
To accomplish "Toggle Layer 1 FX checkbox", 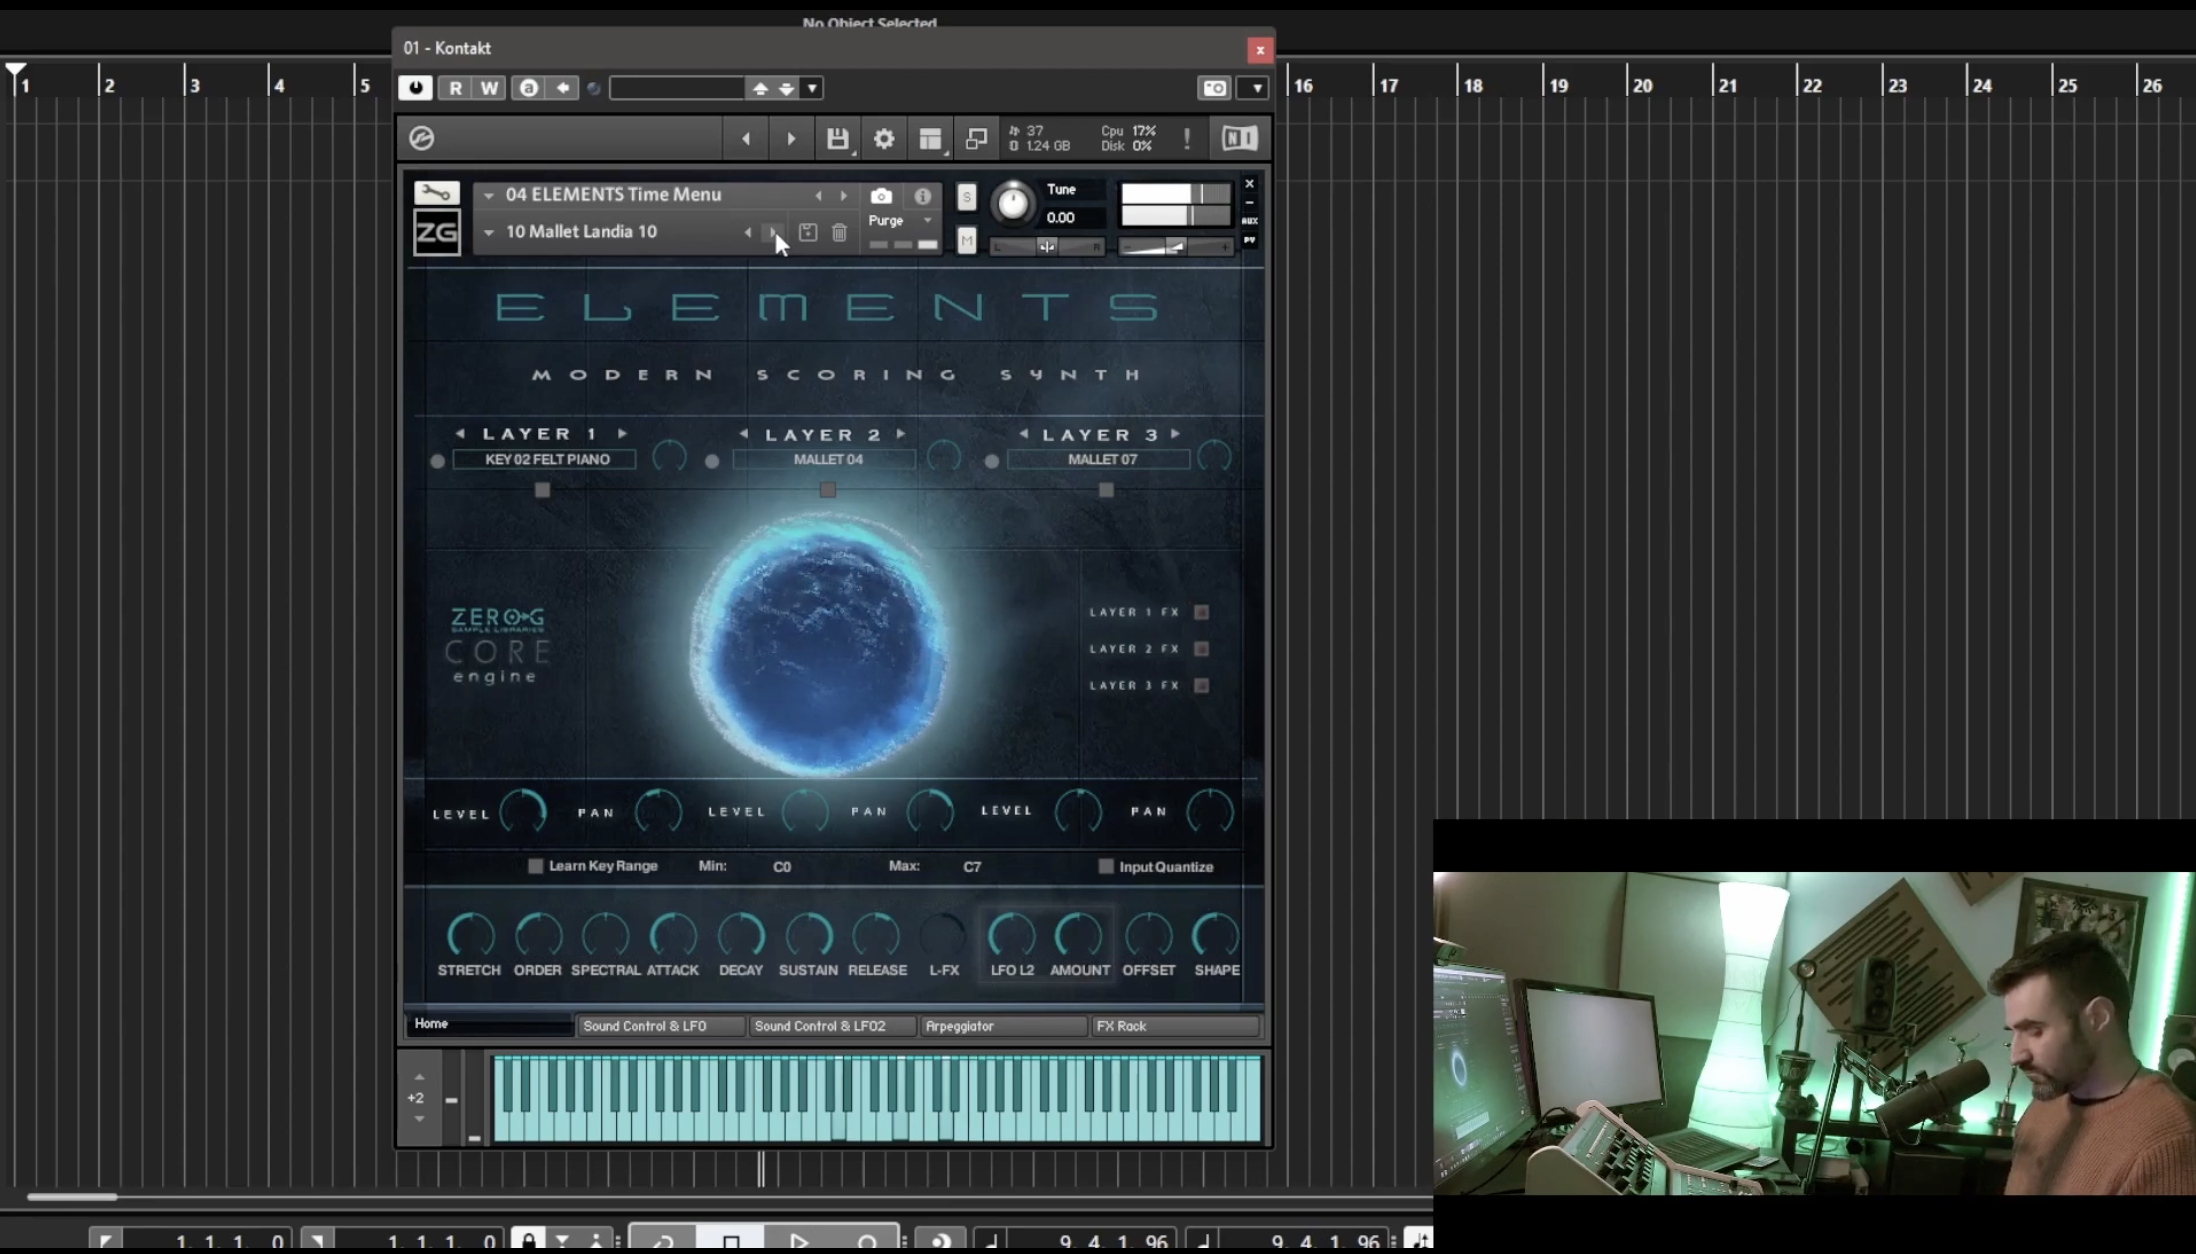I will tap(1202, 612).
